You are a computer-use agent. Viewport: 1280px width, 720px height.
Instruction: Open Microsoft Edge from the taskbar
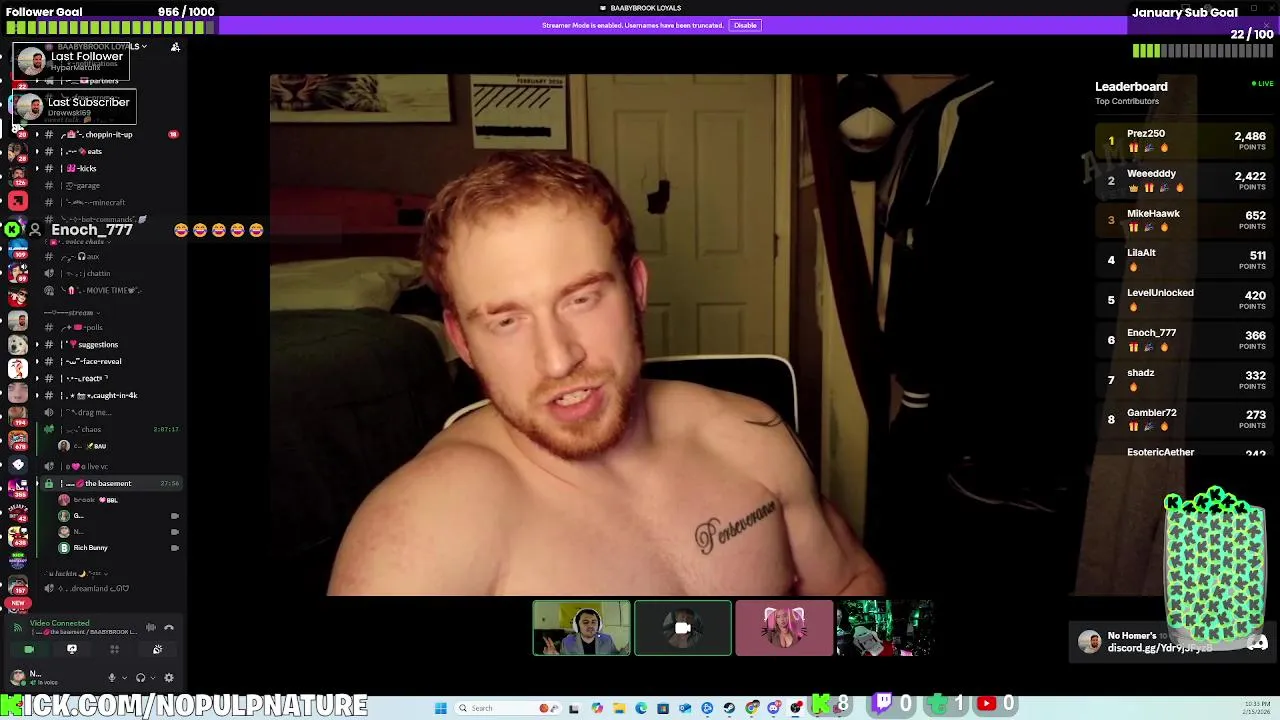[641, 708]
